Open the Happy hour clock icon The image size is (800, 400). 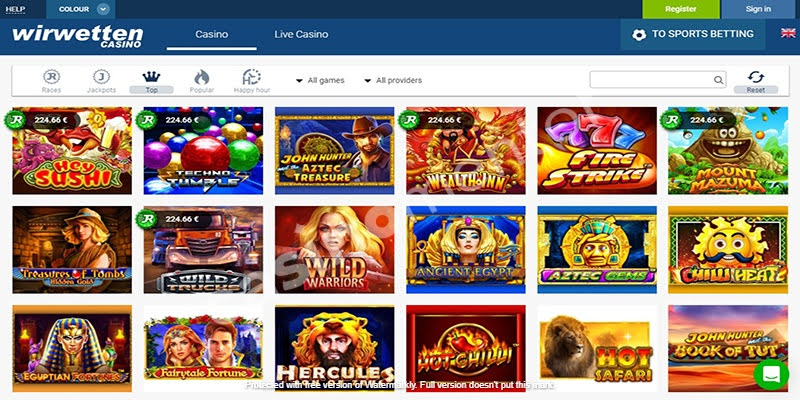pyautogui.click(x=252, y=78)
